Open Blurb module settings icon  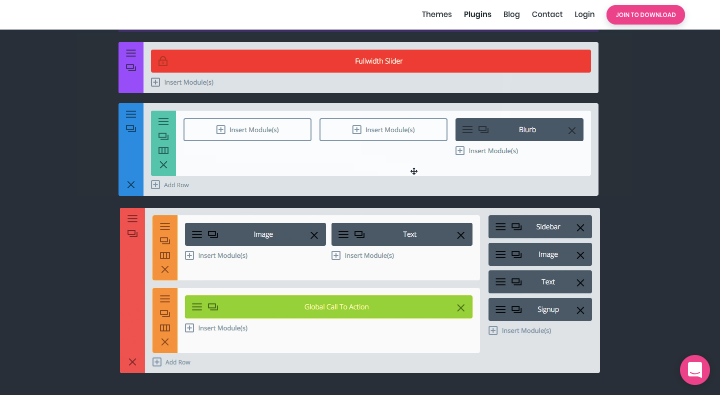tap(467, 130)
